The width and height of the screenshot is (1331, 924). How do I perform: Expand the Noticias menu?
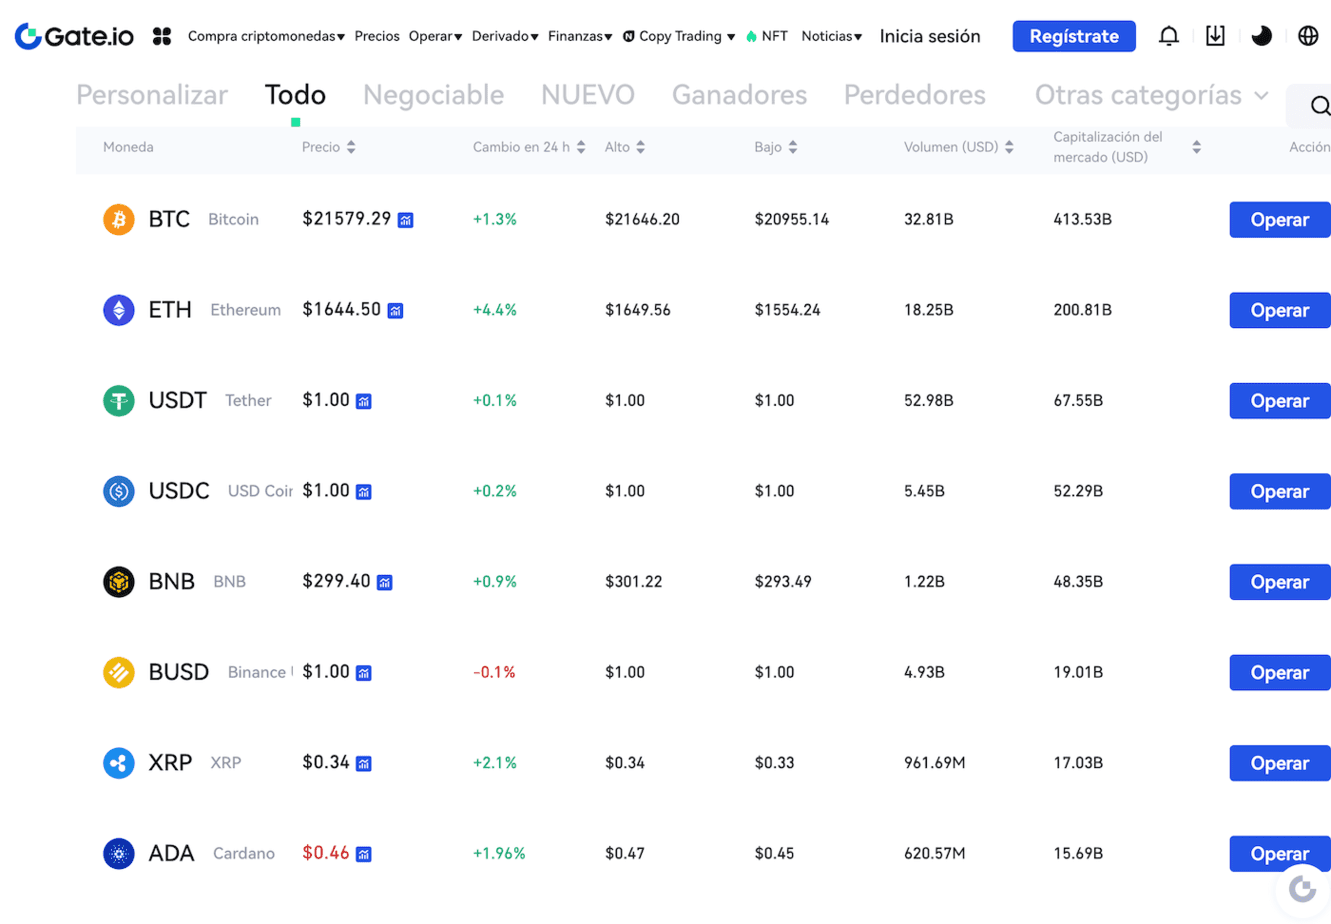(832, 36)
